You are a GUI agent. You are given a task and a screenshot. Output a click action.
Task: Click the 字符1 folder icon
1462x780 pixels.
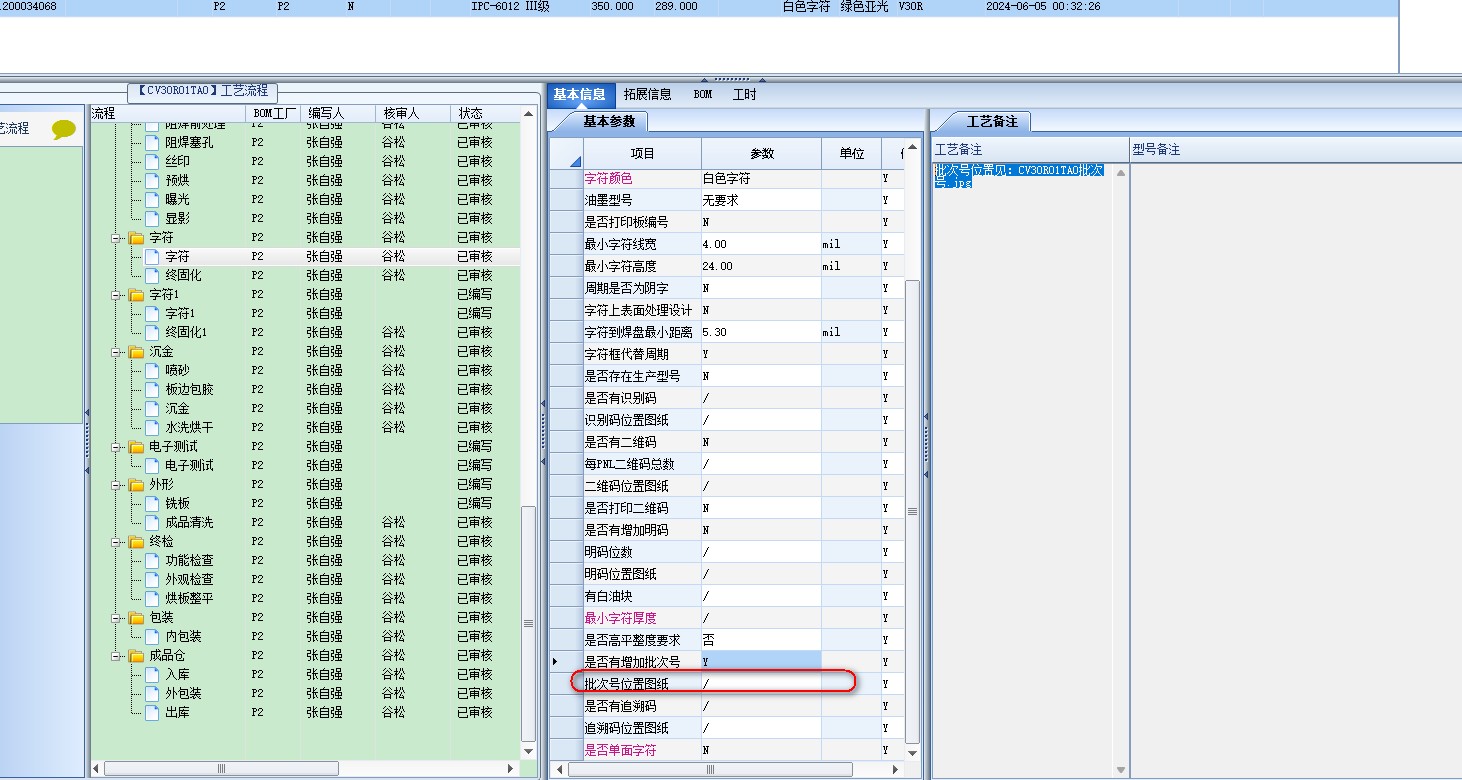click(x=136, y=295)
